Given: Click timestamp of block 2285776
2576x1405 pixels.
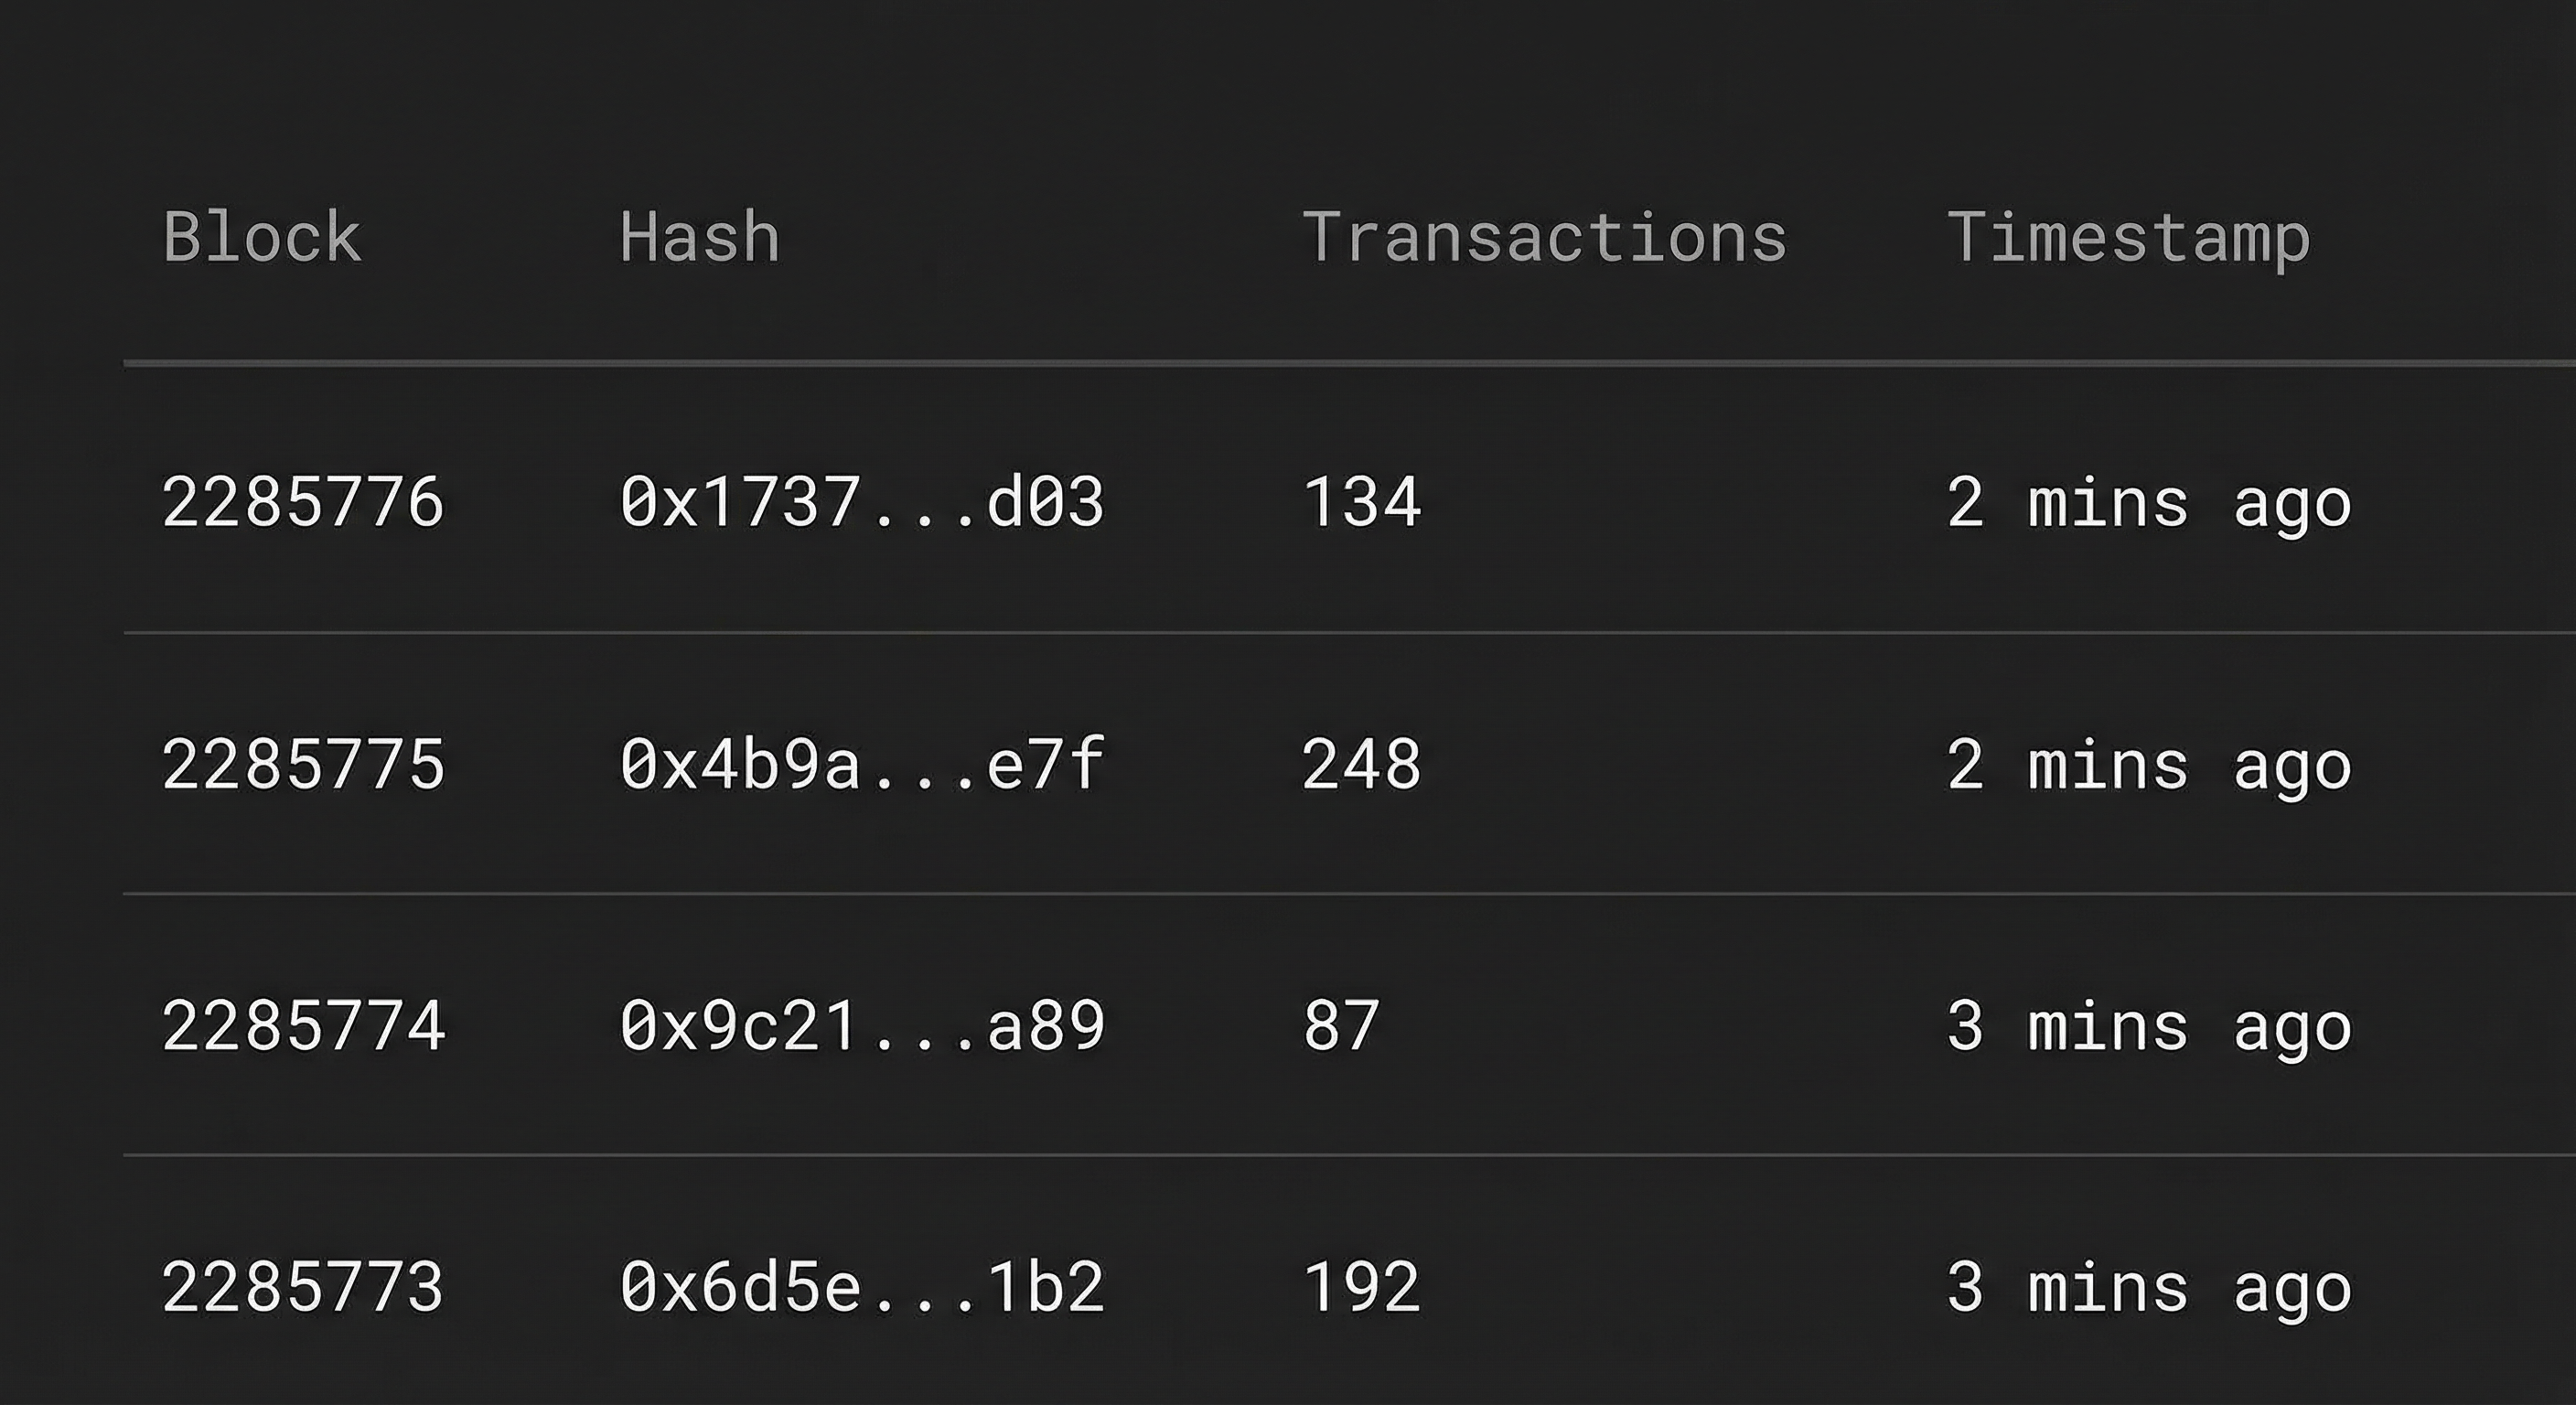Looking at the screenshot, I should [2149, 504].
